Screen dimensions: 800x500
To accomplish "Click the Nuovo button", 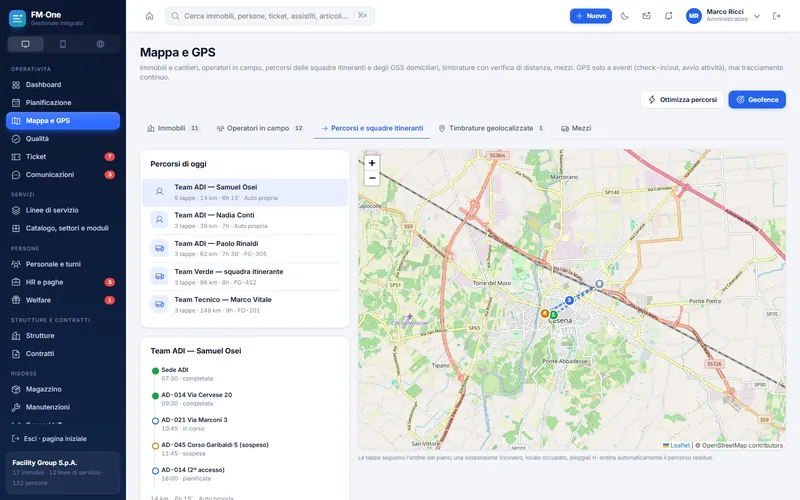I will click(x=591, y=16).
